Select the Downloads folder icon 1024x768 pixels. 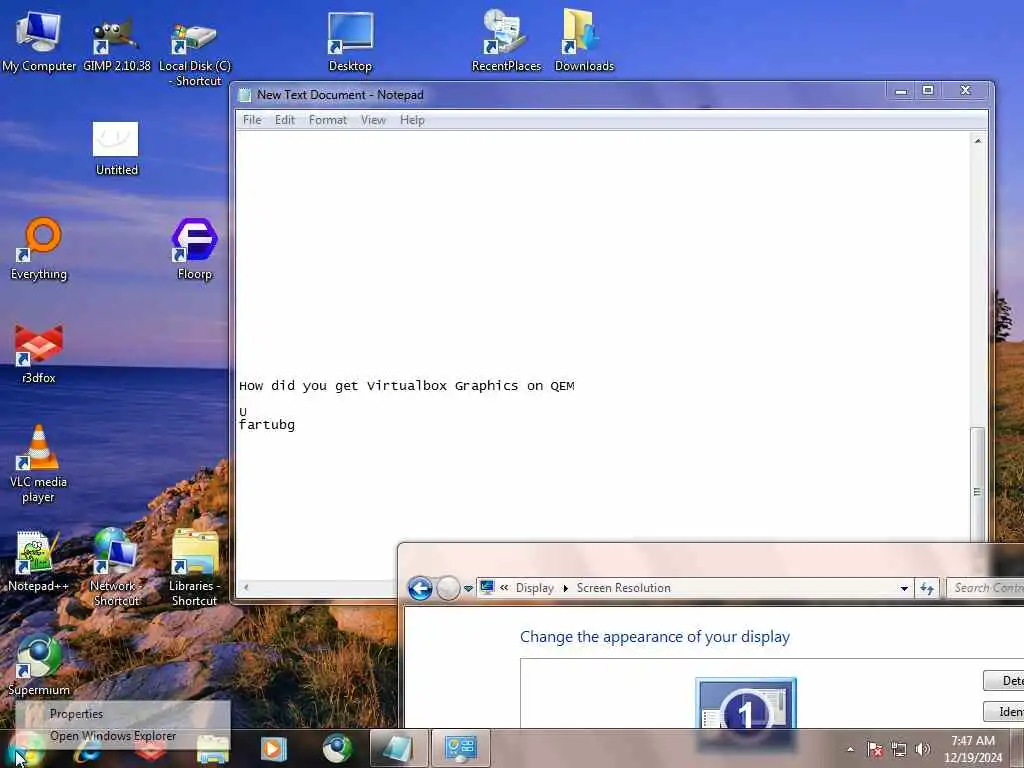pyautogui.click(x=584, y=40)
